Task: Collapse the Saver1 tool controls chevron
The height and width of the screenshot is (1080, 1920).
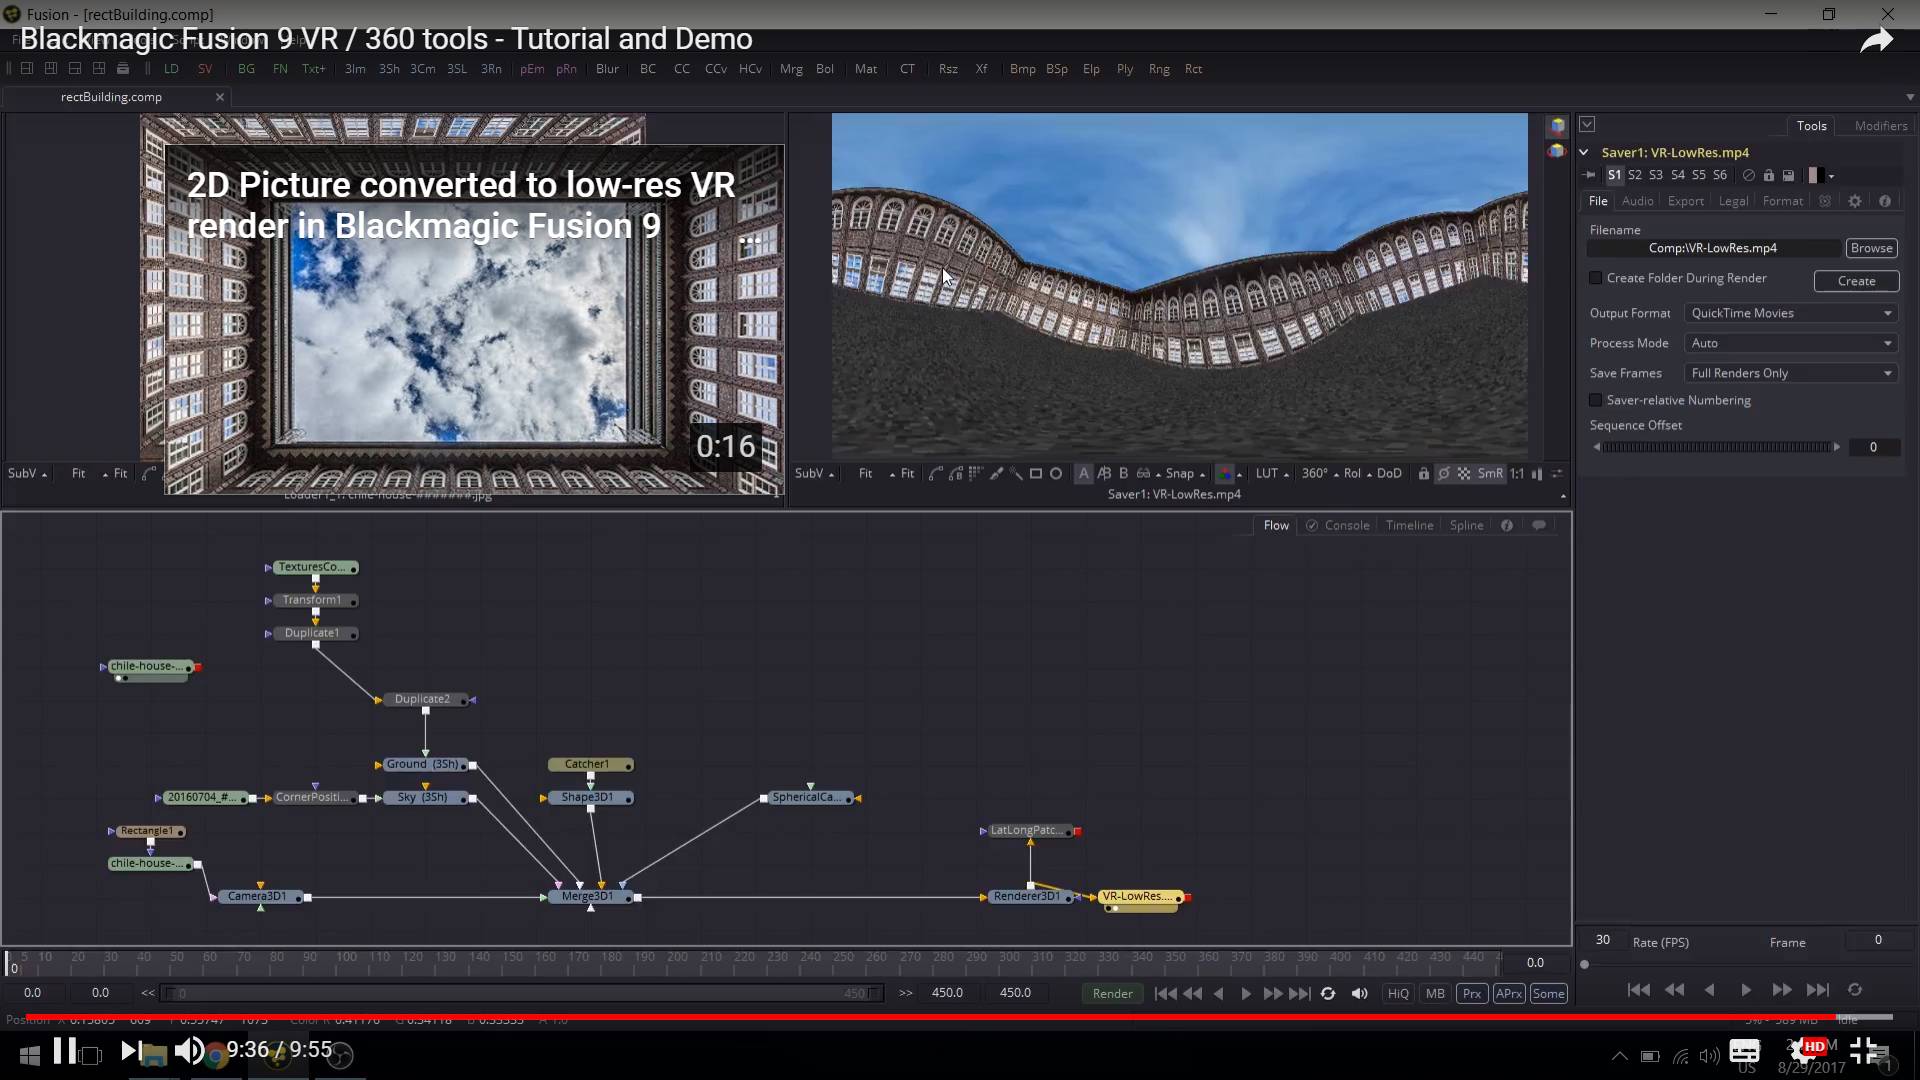Action: coord(1584,152)
